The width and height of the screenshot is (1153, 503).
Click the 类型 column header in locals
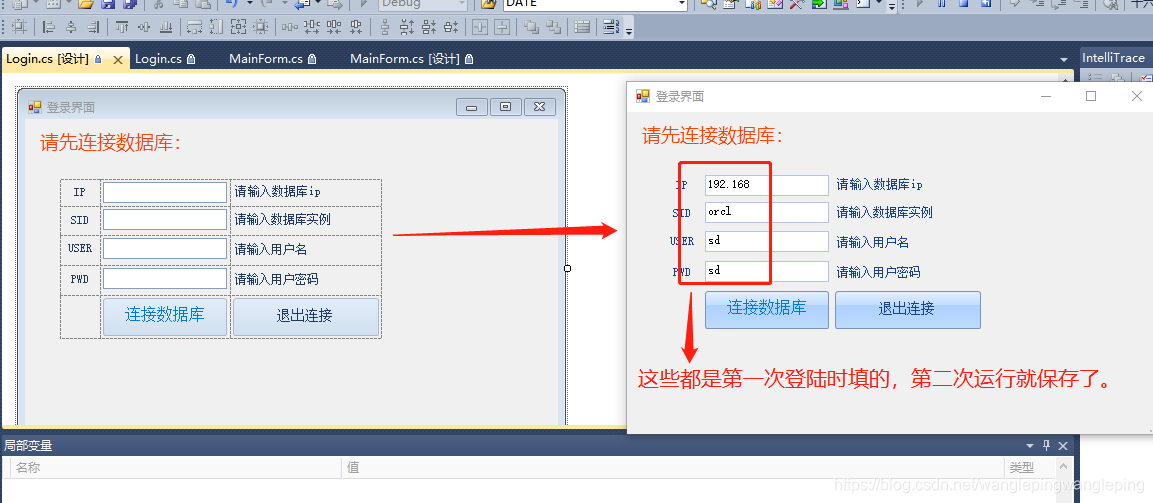click(1029, 468)
